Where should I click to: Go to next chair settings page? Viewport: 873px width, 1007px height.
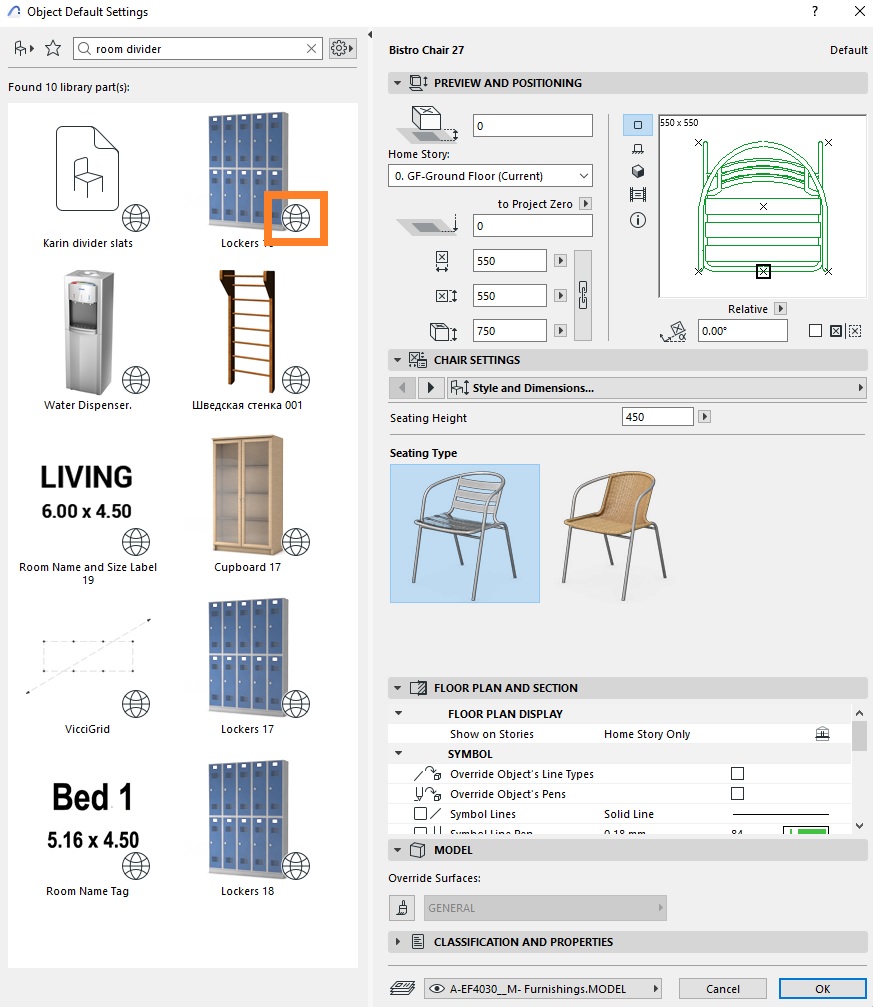point(430,388)
